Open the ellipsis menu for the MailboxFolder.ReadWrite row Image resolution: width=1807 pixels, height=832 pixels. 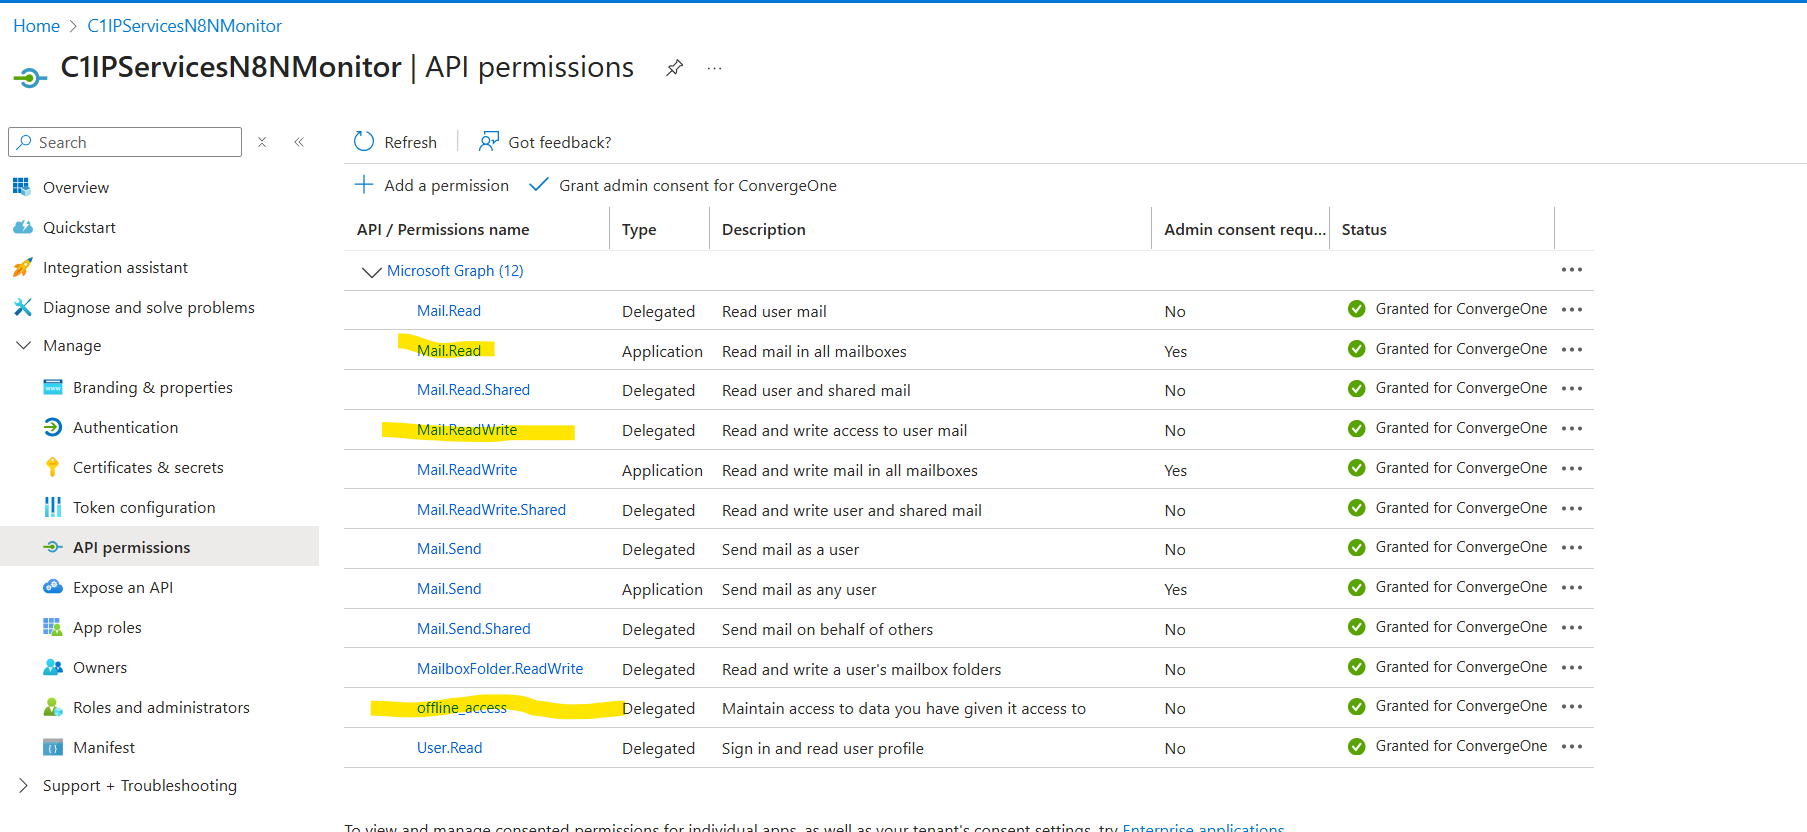click(x=1572, y=667)
